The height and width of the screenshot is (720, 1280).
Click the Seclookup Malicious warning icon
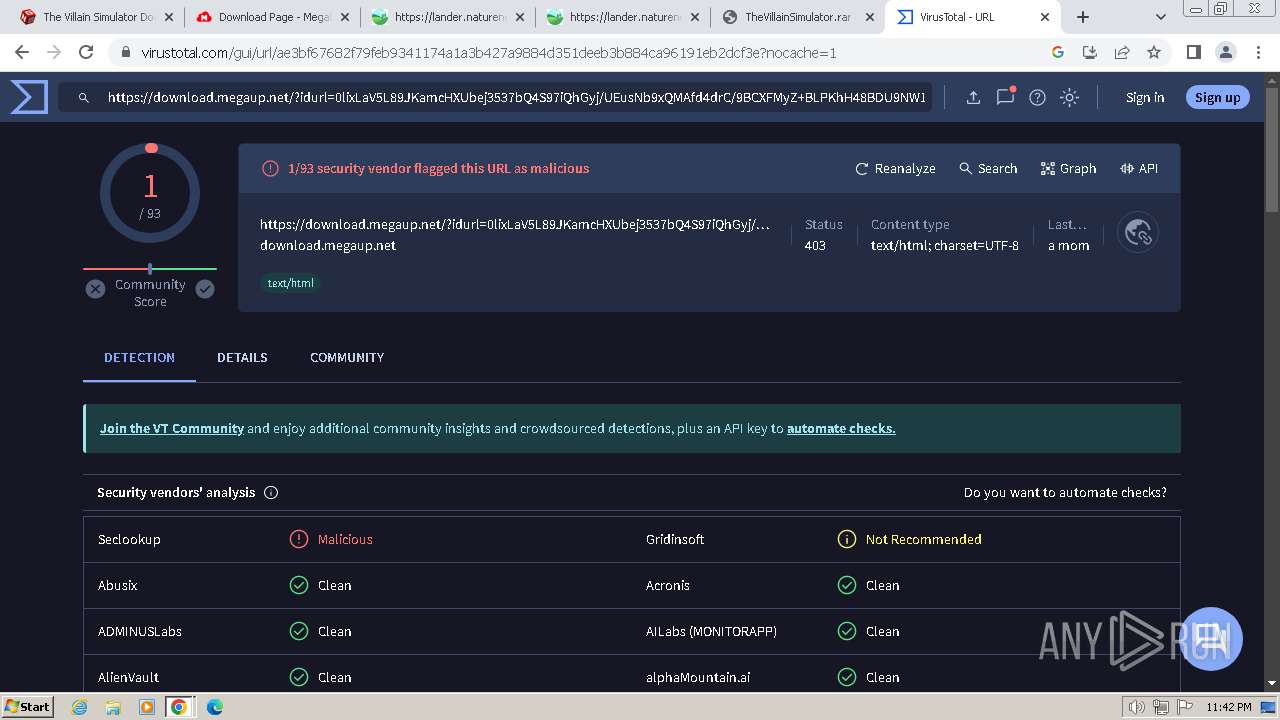coord(299,539)
